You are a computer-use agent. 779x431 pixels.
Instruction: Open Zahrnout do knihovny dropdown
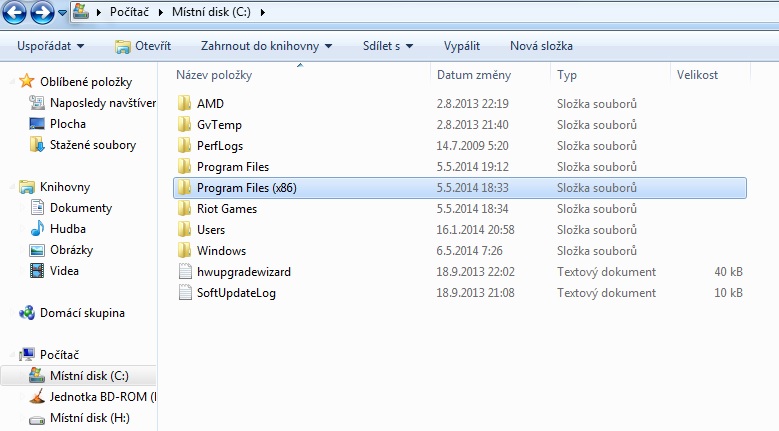tap(266, 46)
